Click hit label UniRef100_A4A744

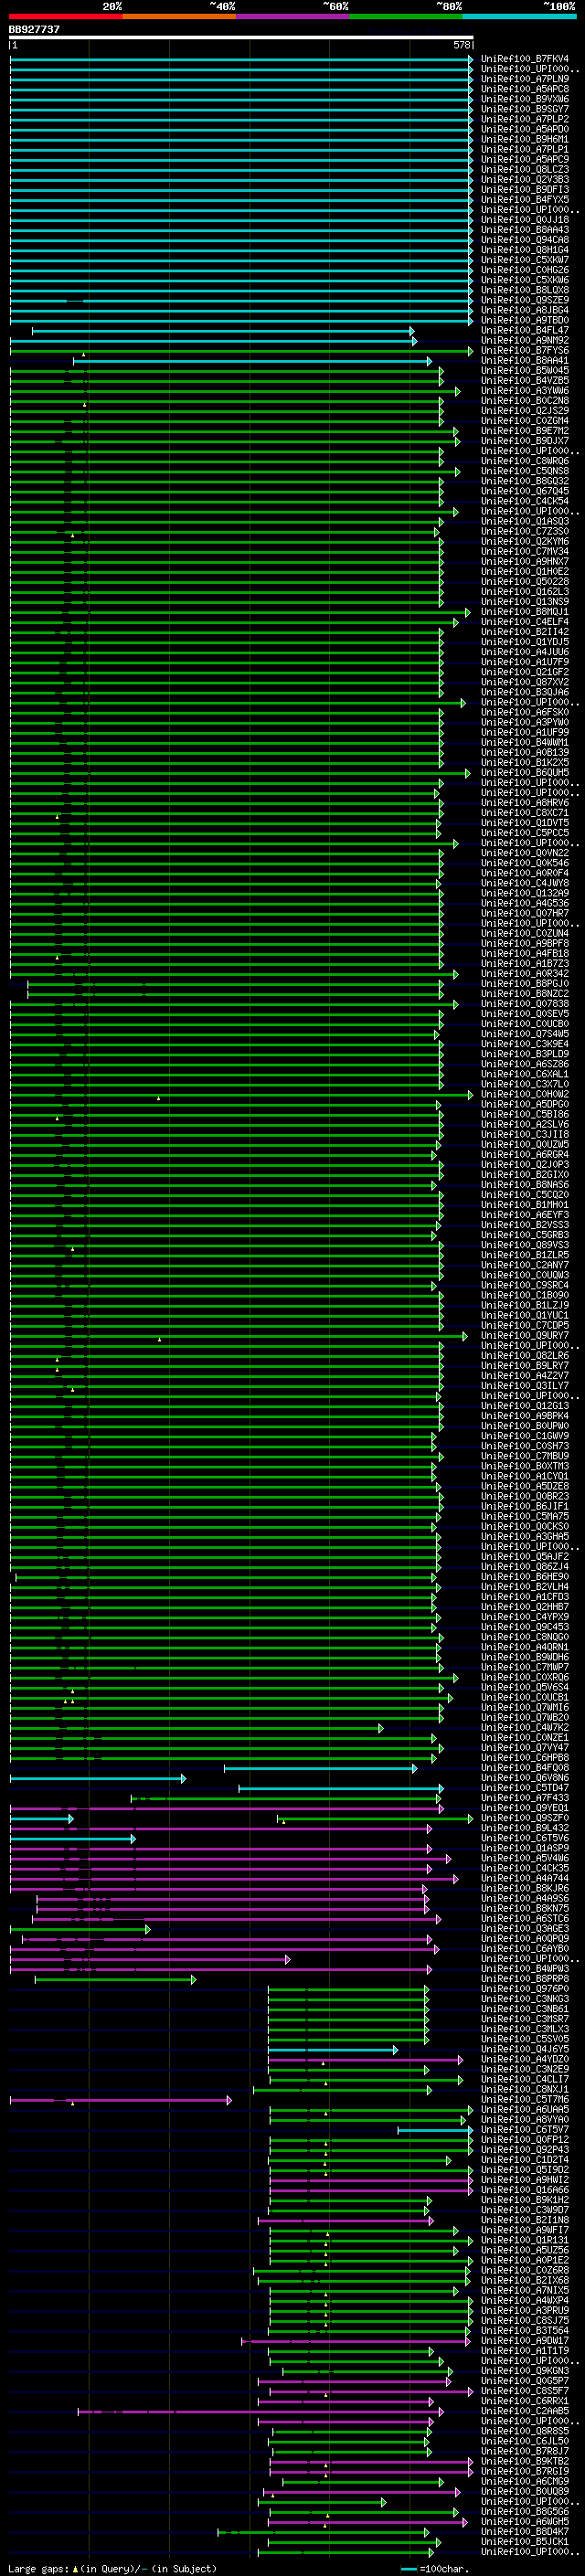coord(525,1878)
